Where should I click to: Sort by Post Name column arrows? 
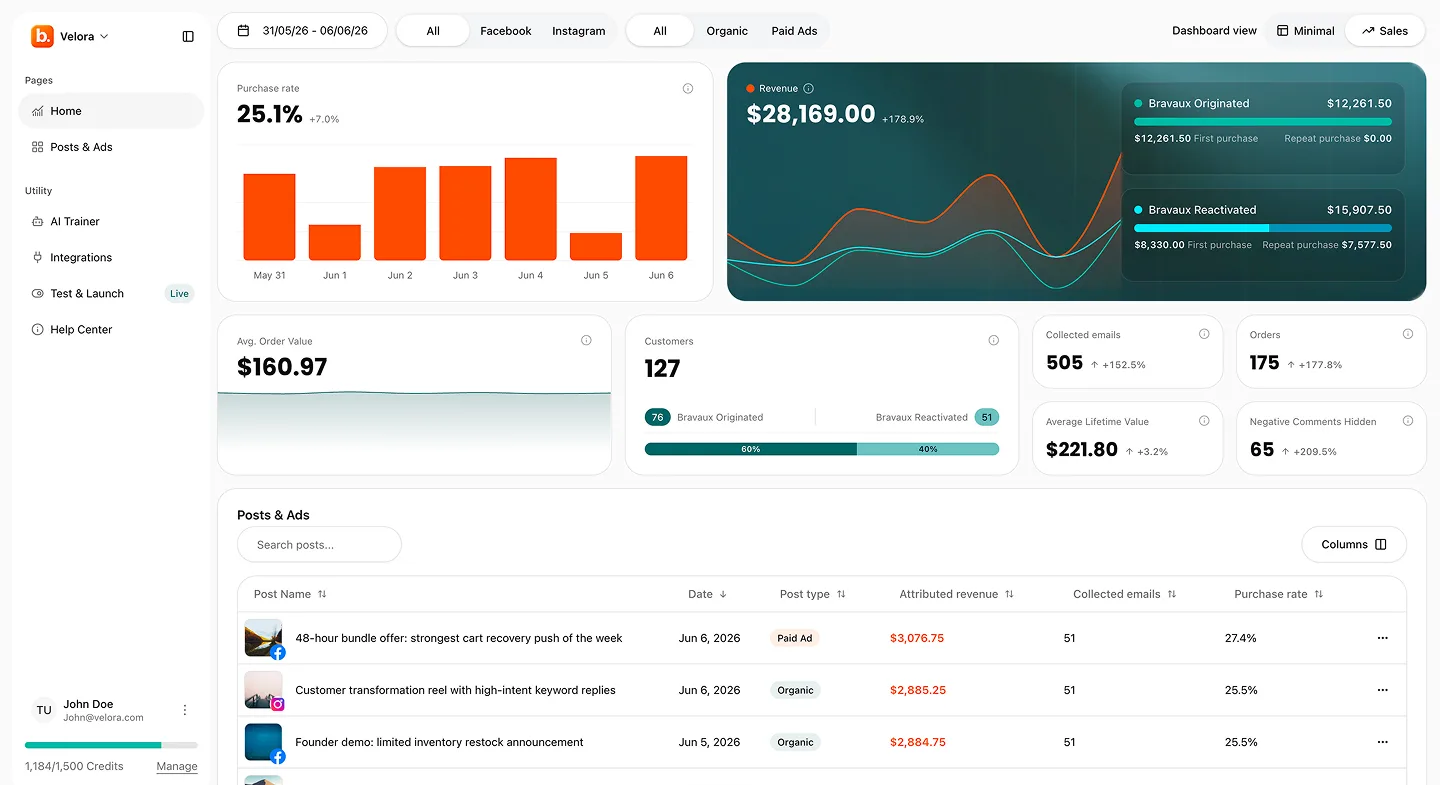(x=322, y=594)
